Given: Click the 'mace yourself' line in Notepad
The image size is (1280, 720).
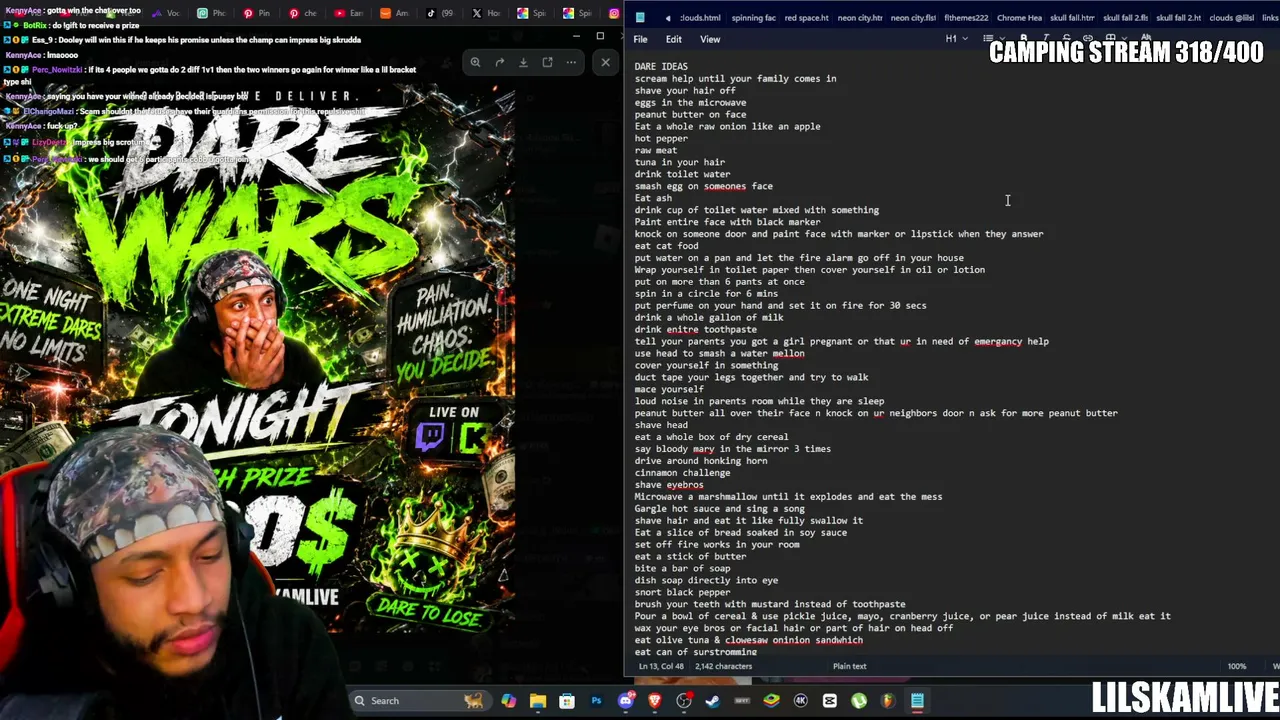Looking at the screenshot, I should (x=669, y=389).
